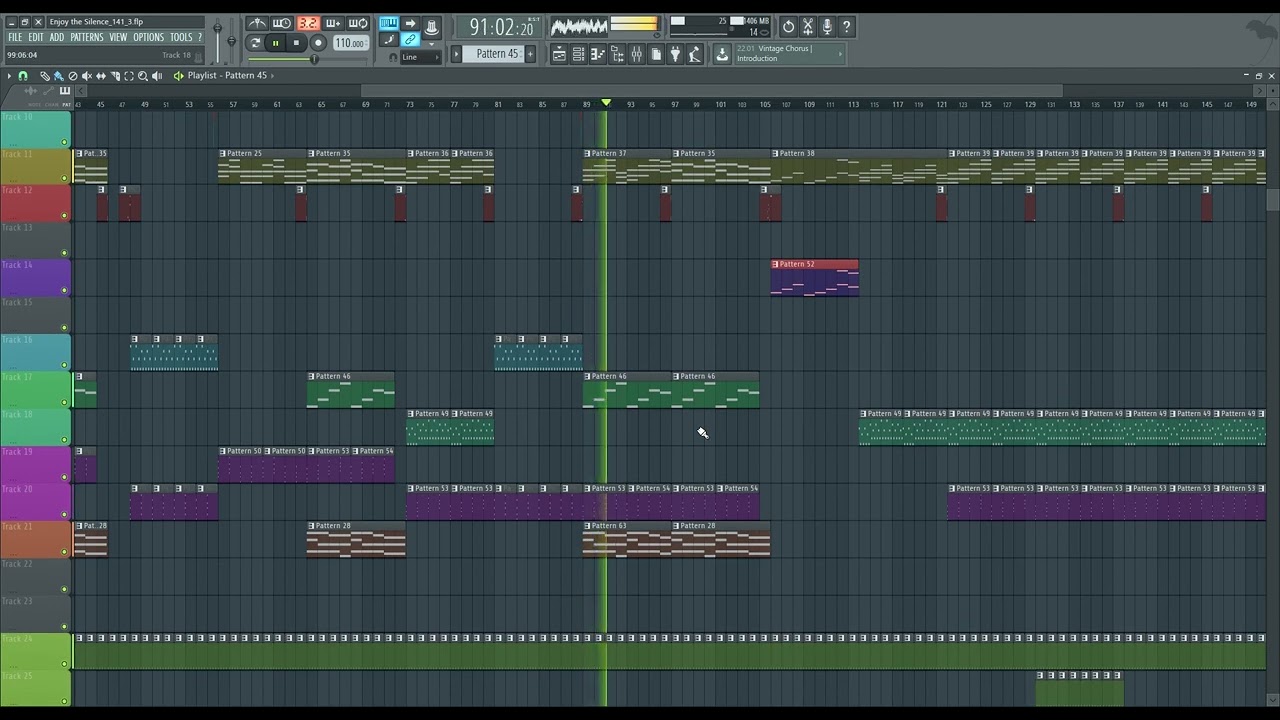Open the TOOLS menu

(181, 38)
